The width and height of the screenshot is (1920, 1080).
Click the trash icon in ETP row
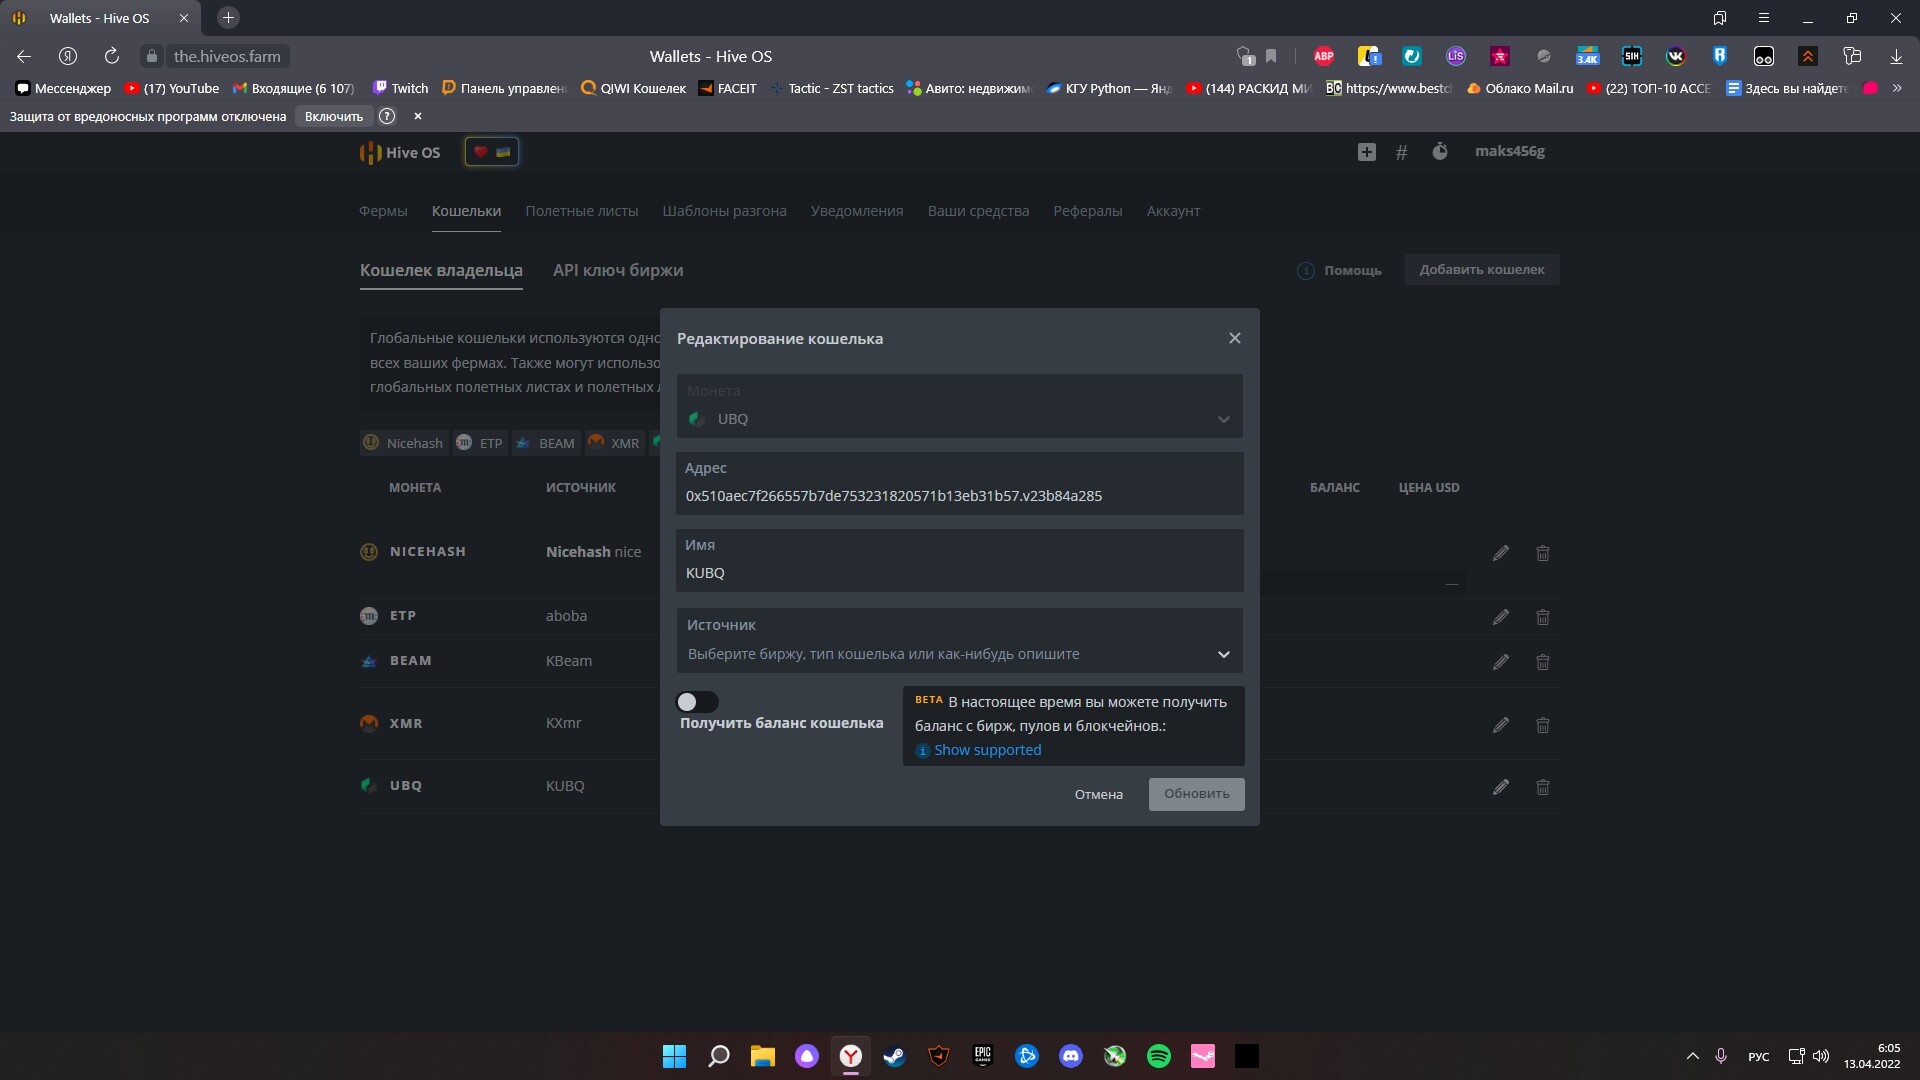tap(1542, 617)
